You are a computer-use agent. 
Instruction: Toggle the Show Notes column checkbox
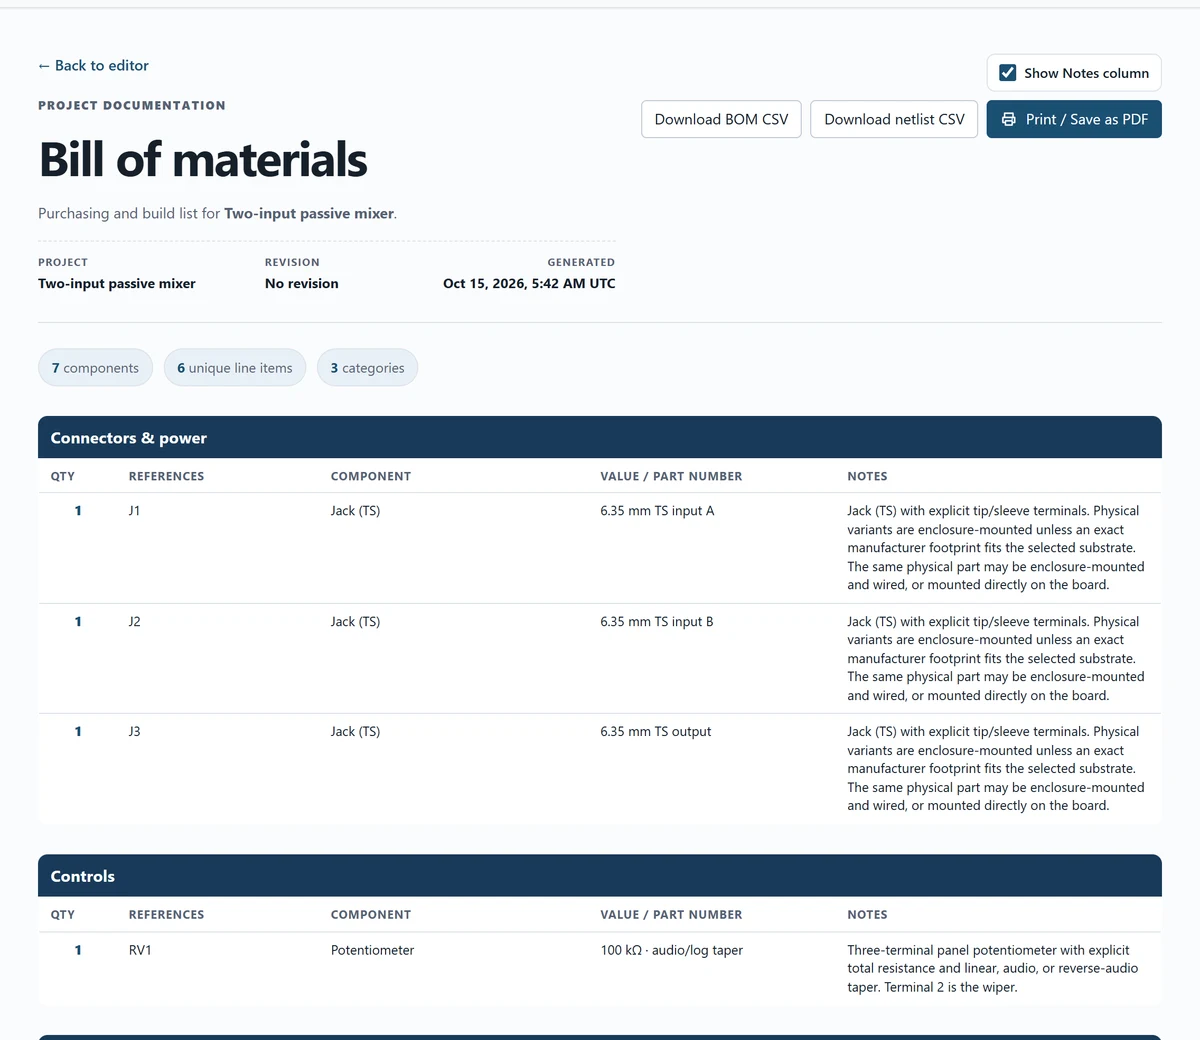[1008, 73]
